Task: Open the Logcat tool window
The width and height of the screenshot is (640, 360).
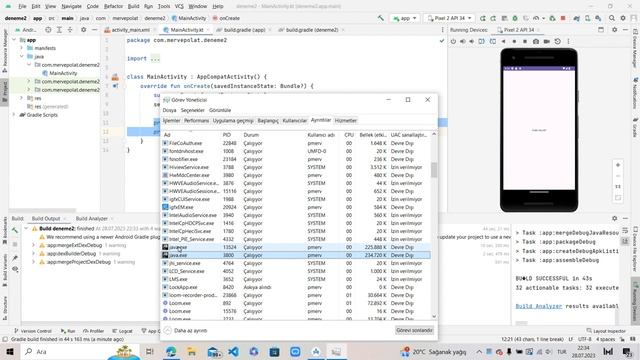Action: pyautogui.click(x=122, y=331)
